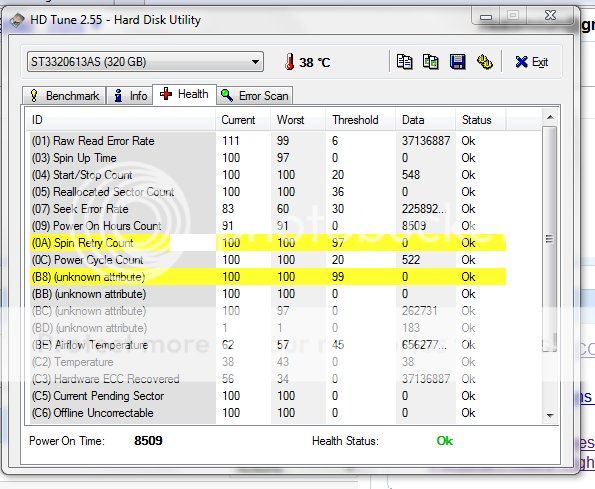The width and height of the screenshot is (595, 489).
Task: Sort by the Current column header
Action: tap(243, 120)
